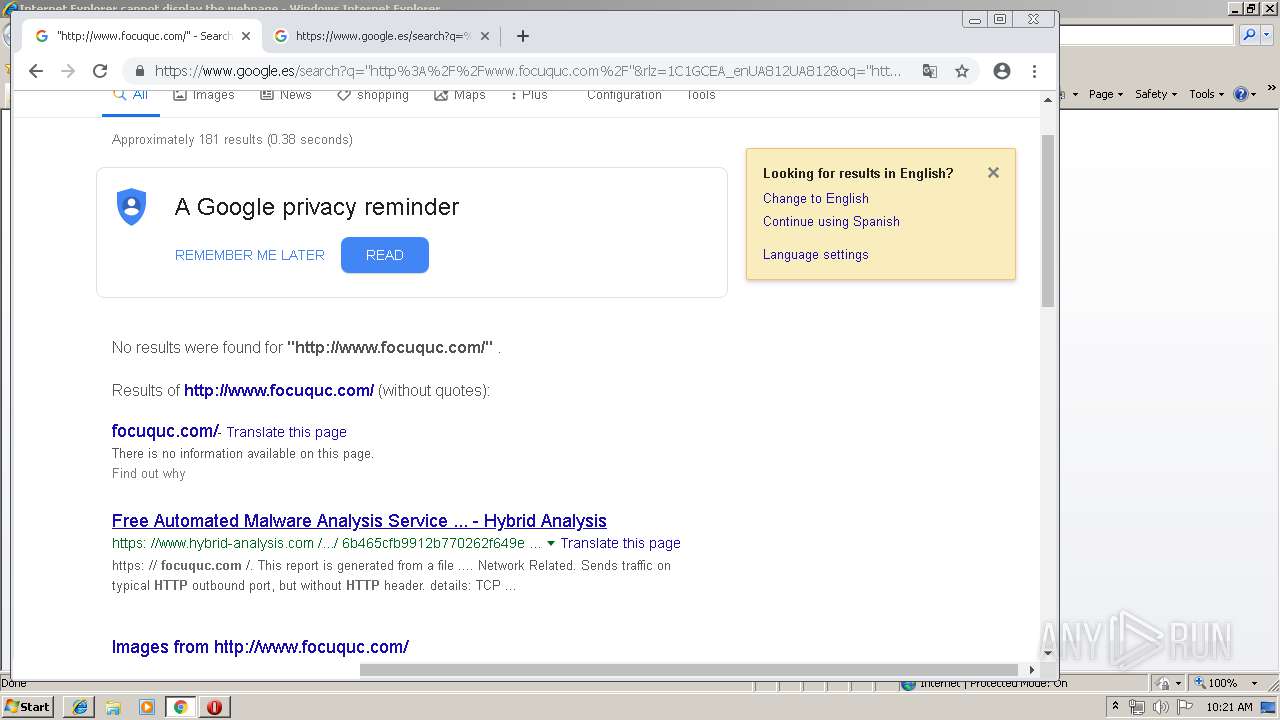Open the Hybrid Analysis malware service result
Viewport: 1280px width, 720px height.
(359, 521)
